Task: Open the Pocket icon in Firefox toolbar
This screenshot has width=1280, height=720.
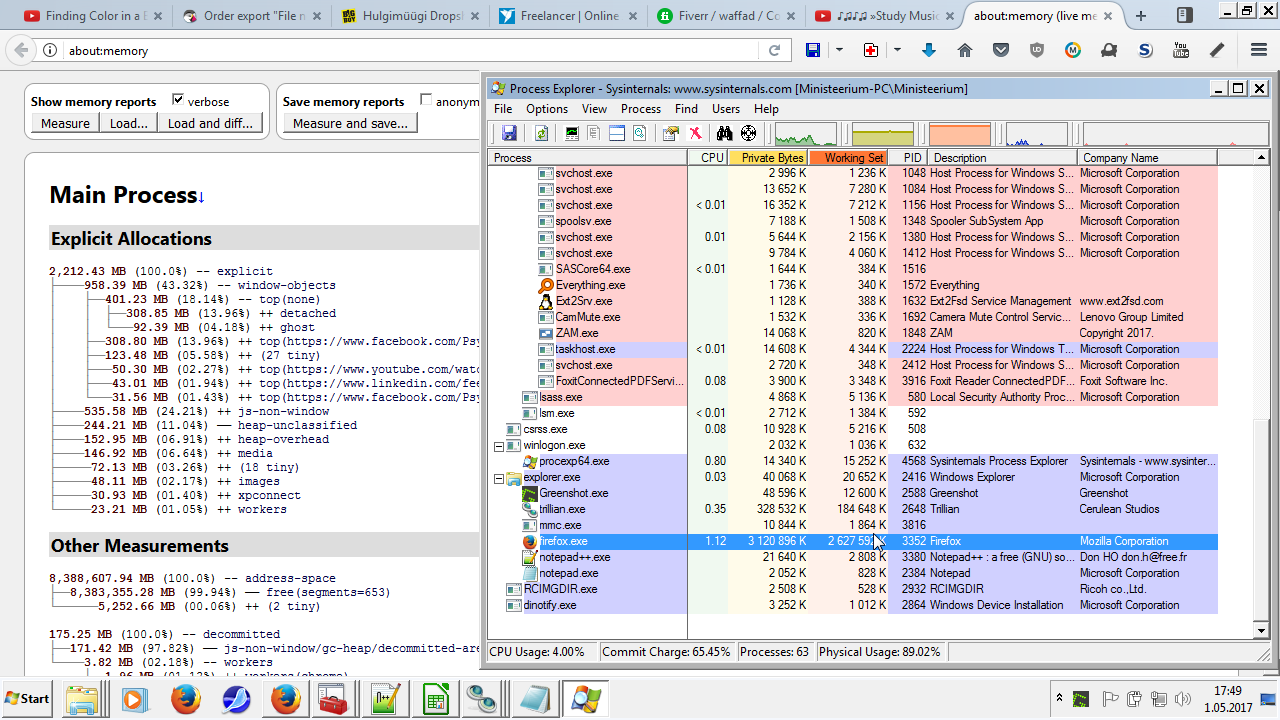Action: pyautogui.click(x=1000, y=50)
